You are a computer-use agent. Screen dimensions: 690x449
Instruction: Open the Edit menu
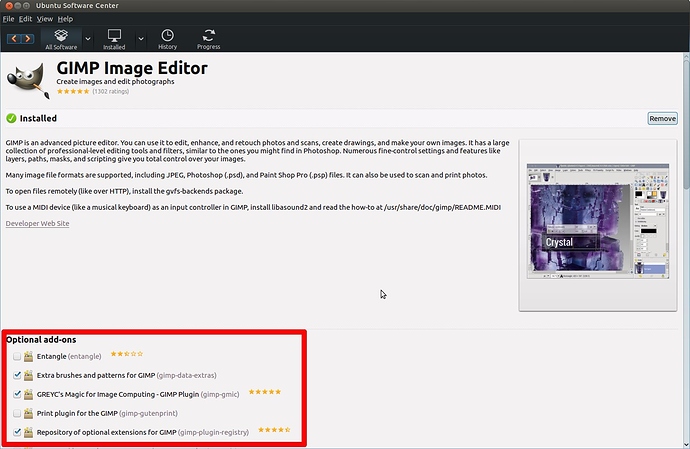pos(25,19)
